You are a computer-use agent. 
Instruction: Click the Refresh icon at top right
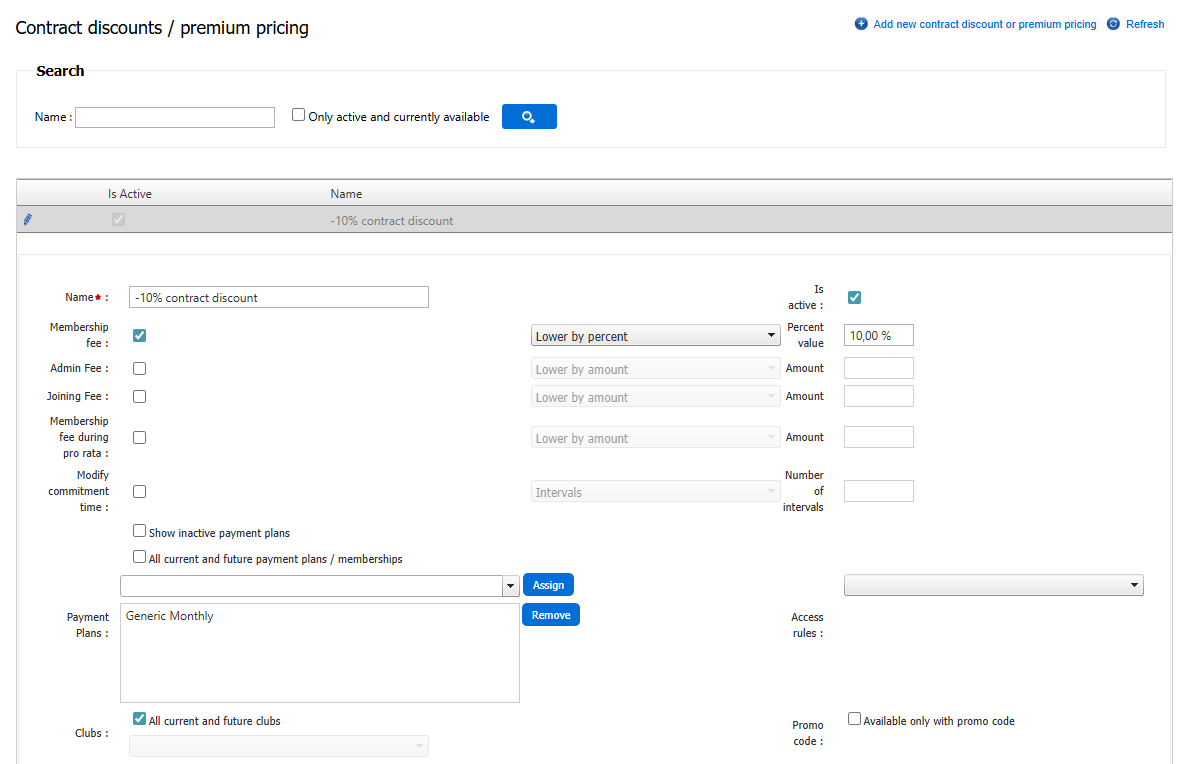click(x=1113, y=24)
